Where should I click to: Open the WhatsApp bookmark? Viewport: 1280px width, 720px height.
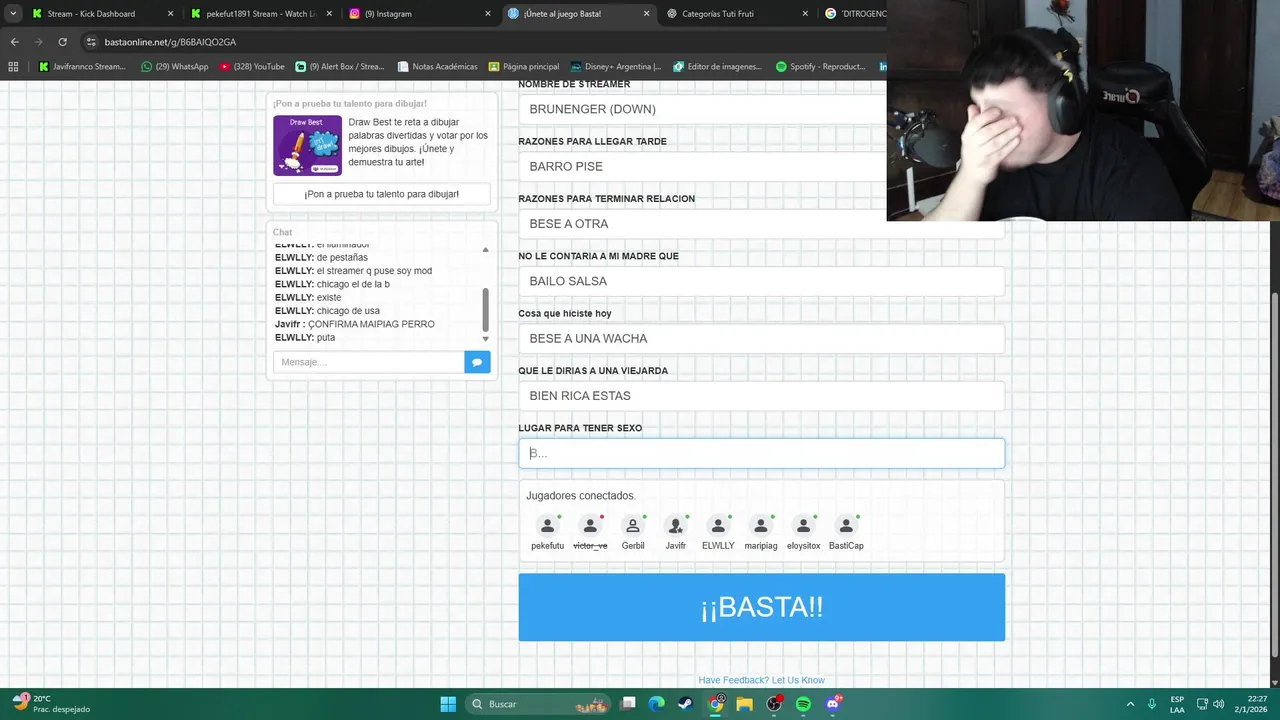[175, 67]
